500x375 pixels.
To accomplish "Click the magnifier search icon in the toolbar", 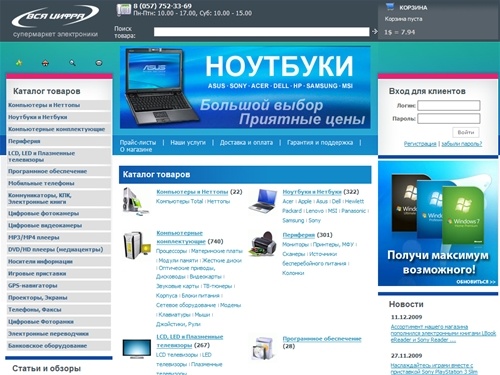I will [x=72, y=63].
